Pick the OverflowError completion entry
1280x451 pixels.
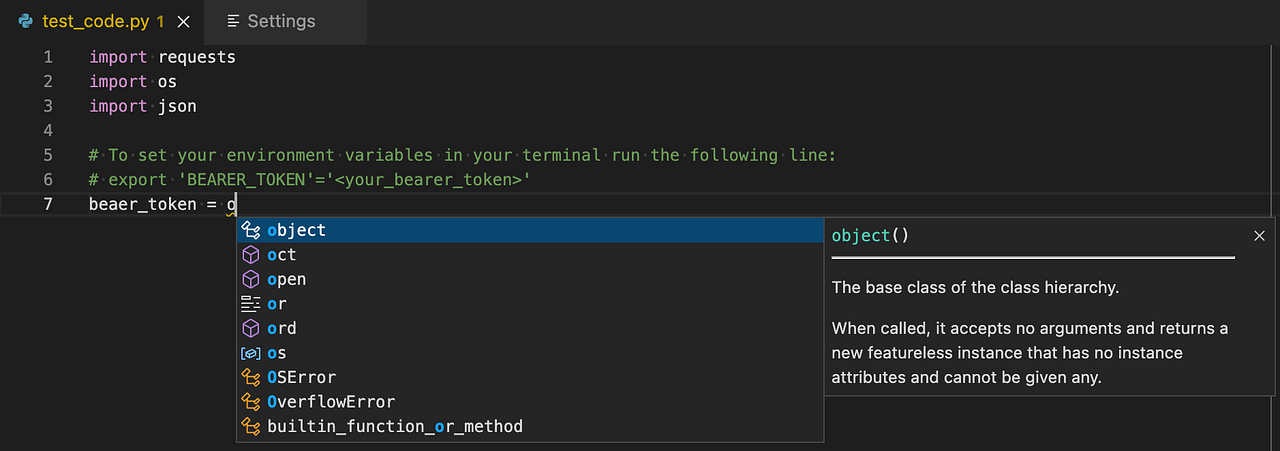(x=331, y=402)
